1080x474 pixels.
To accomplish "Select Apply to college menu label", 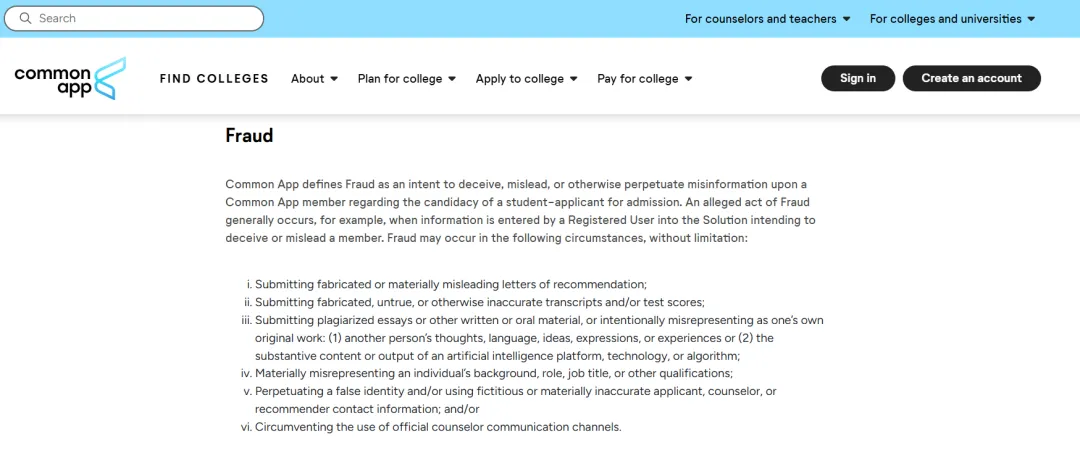I will click(x=520, y=79).
